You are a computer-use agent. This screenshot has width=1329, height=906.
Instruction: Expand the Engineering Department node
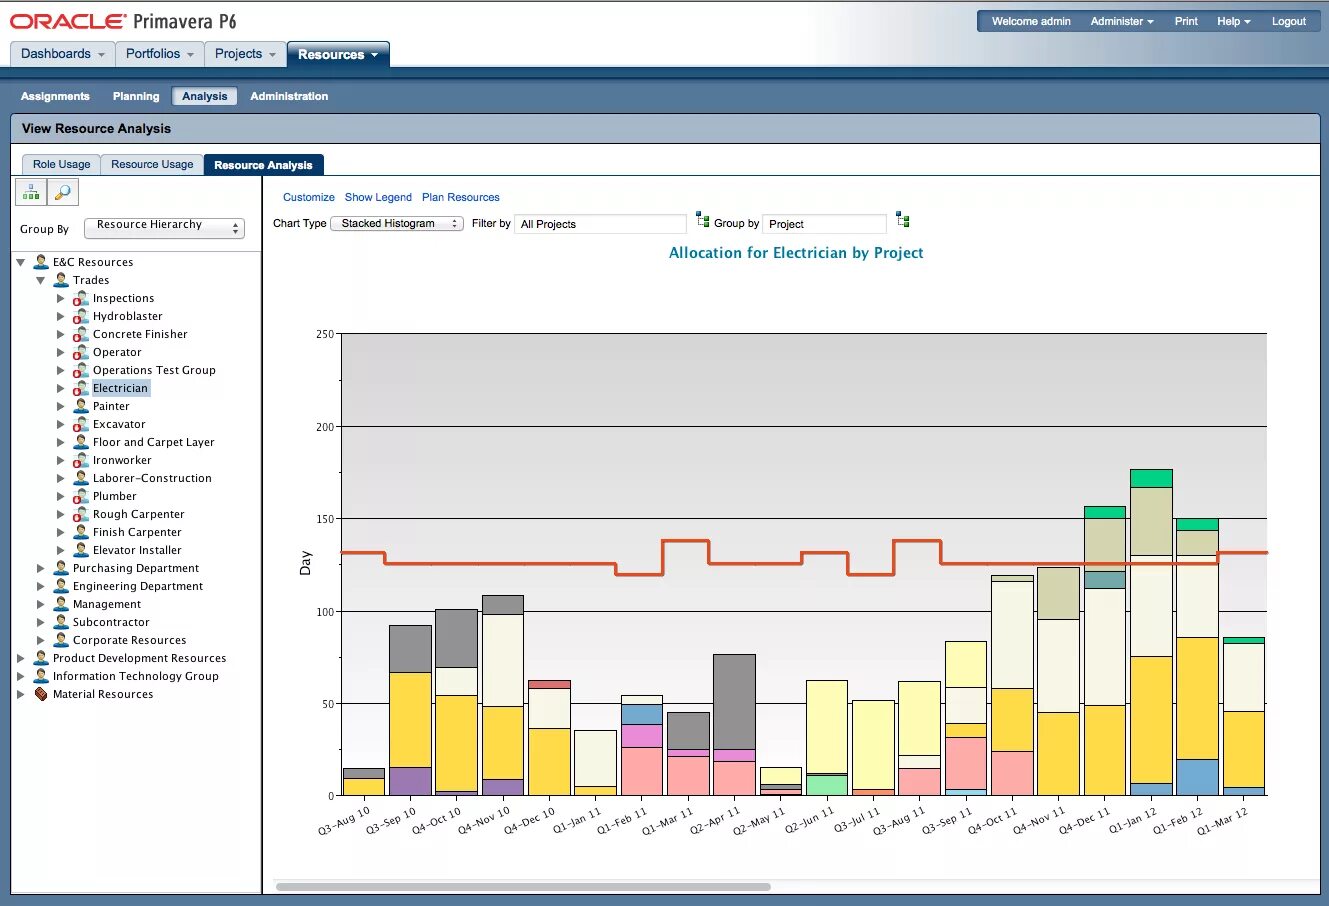coord(40,586)
